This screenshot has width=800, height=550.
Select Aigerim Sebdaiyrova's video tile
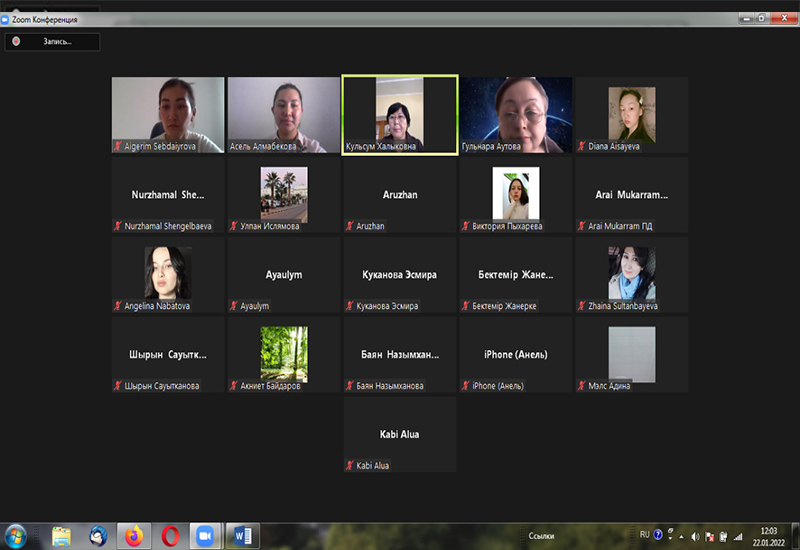(x=168, y=115)
